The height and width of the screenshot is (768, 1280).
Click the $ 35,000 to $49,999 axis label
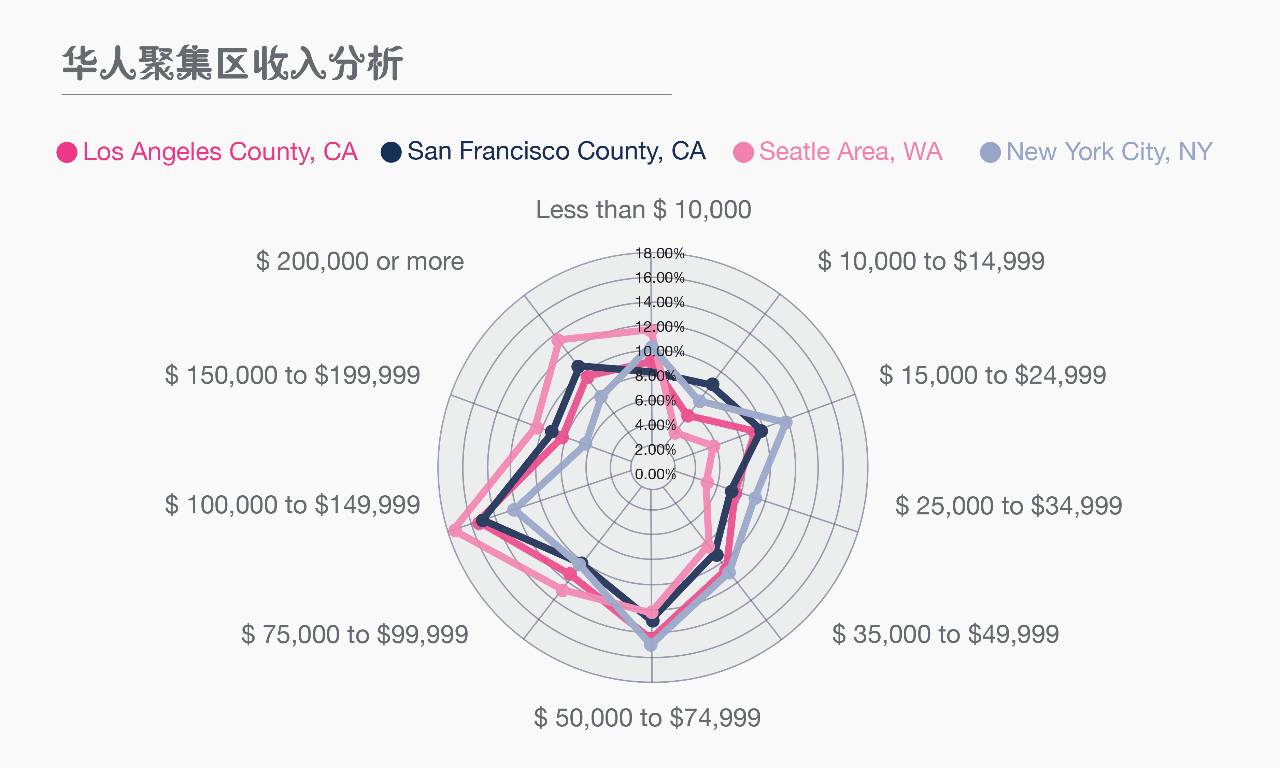pos(945,634)
